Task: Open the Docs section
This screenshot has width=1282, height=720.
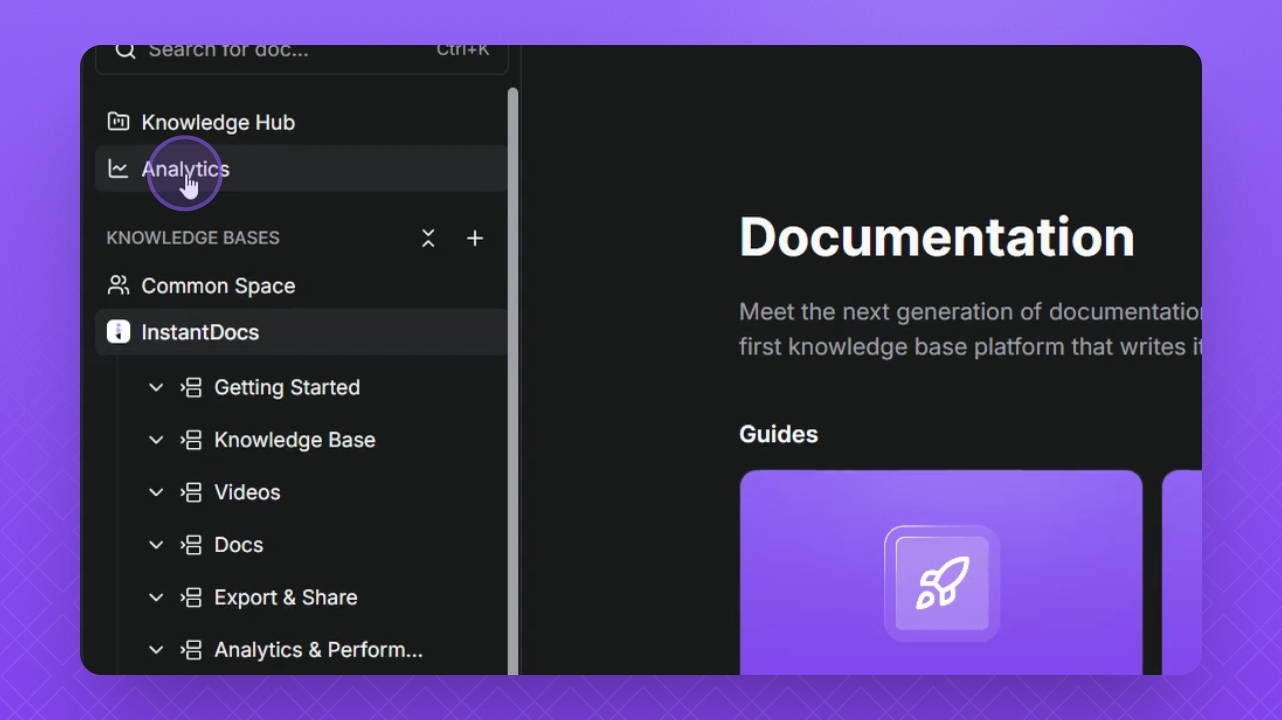Action: tap(239, 545)
